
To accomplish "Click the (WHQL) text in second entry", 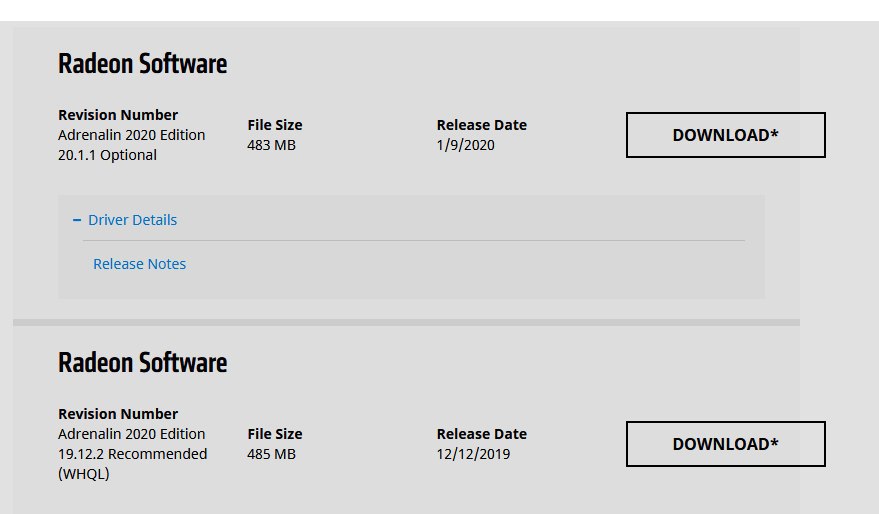I will pyautogui.click(x=84, y=474).
